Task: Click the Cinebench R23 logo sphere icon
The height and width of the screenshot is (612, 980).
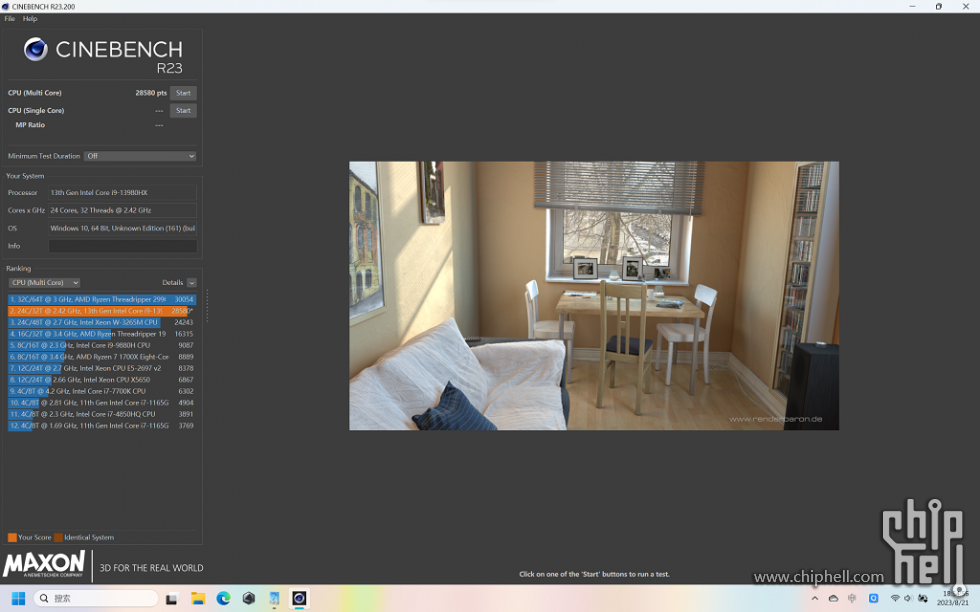Action: [36, 49]
